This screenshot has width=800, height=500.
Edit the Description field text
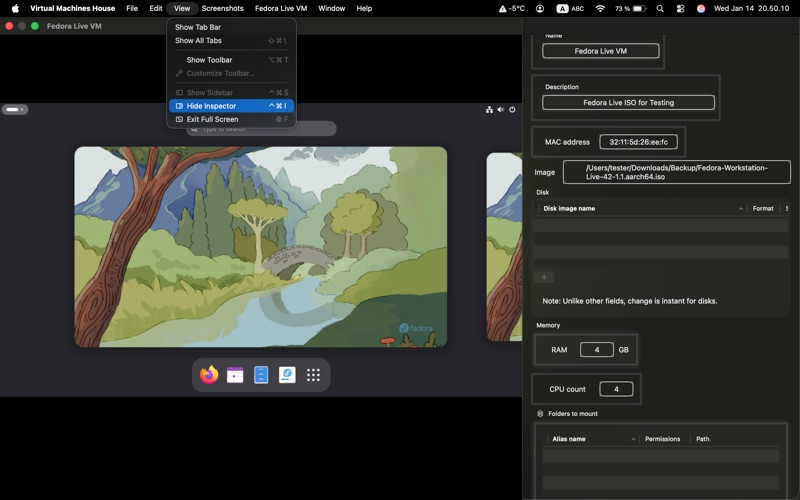pyautogui.click(x=628, y=103)
